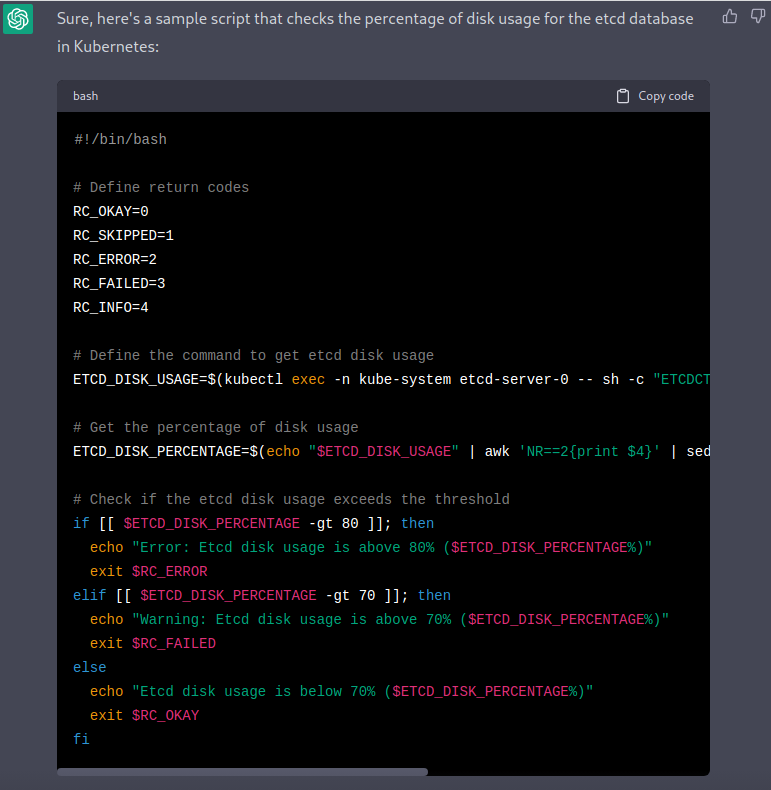The width and height of the screenshot is (771, 790).
Task: Click the 'if [[ $ETCD_DISK_PERCENTAGE -gt 80 ]]' line
Action: coord(253,523)
